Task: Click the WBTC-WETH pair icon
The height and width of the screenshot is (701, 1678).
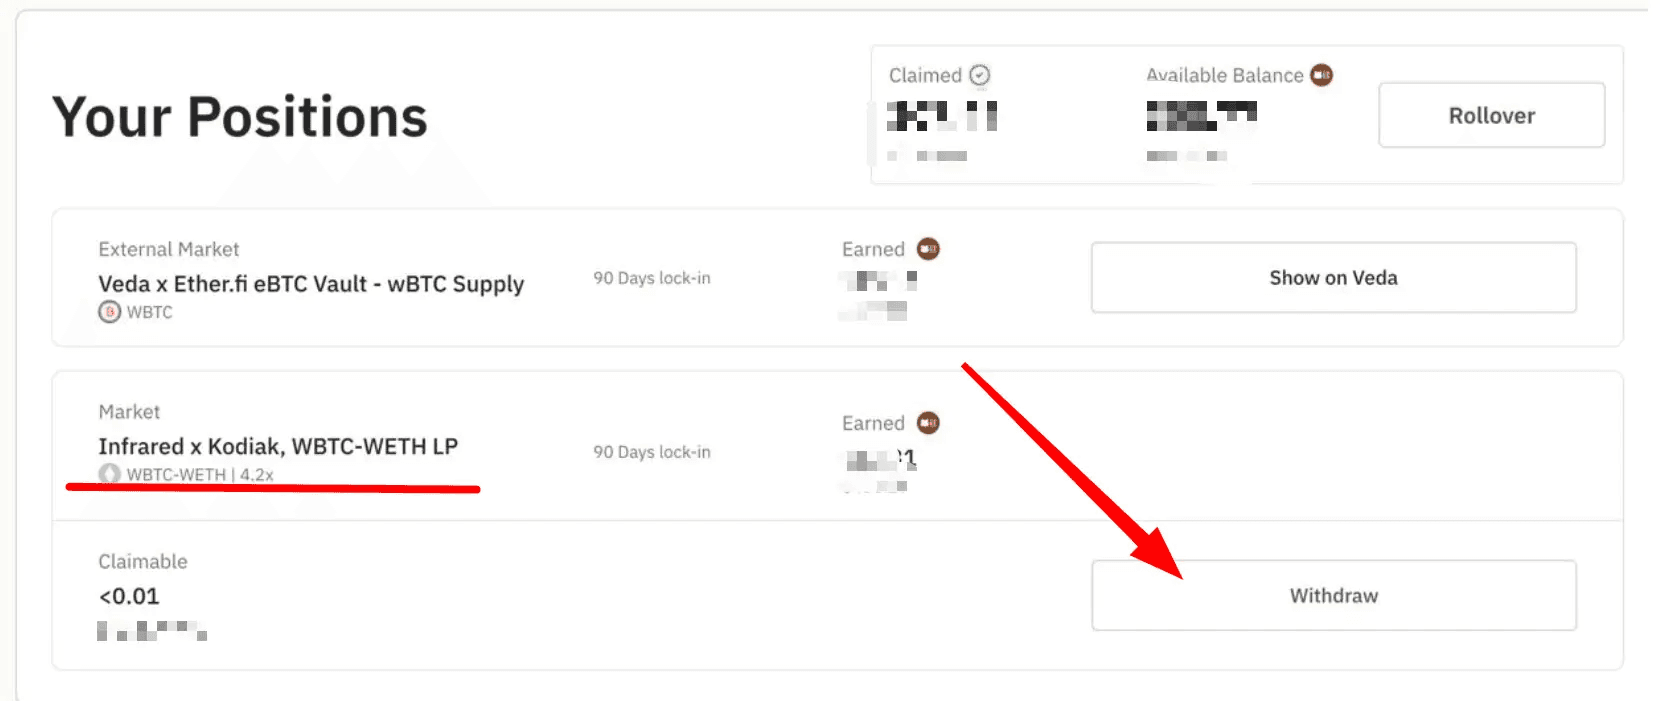Action: coord(109,474)
